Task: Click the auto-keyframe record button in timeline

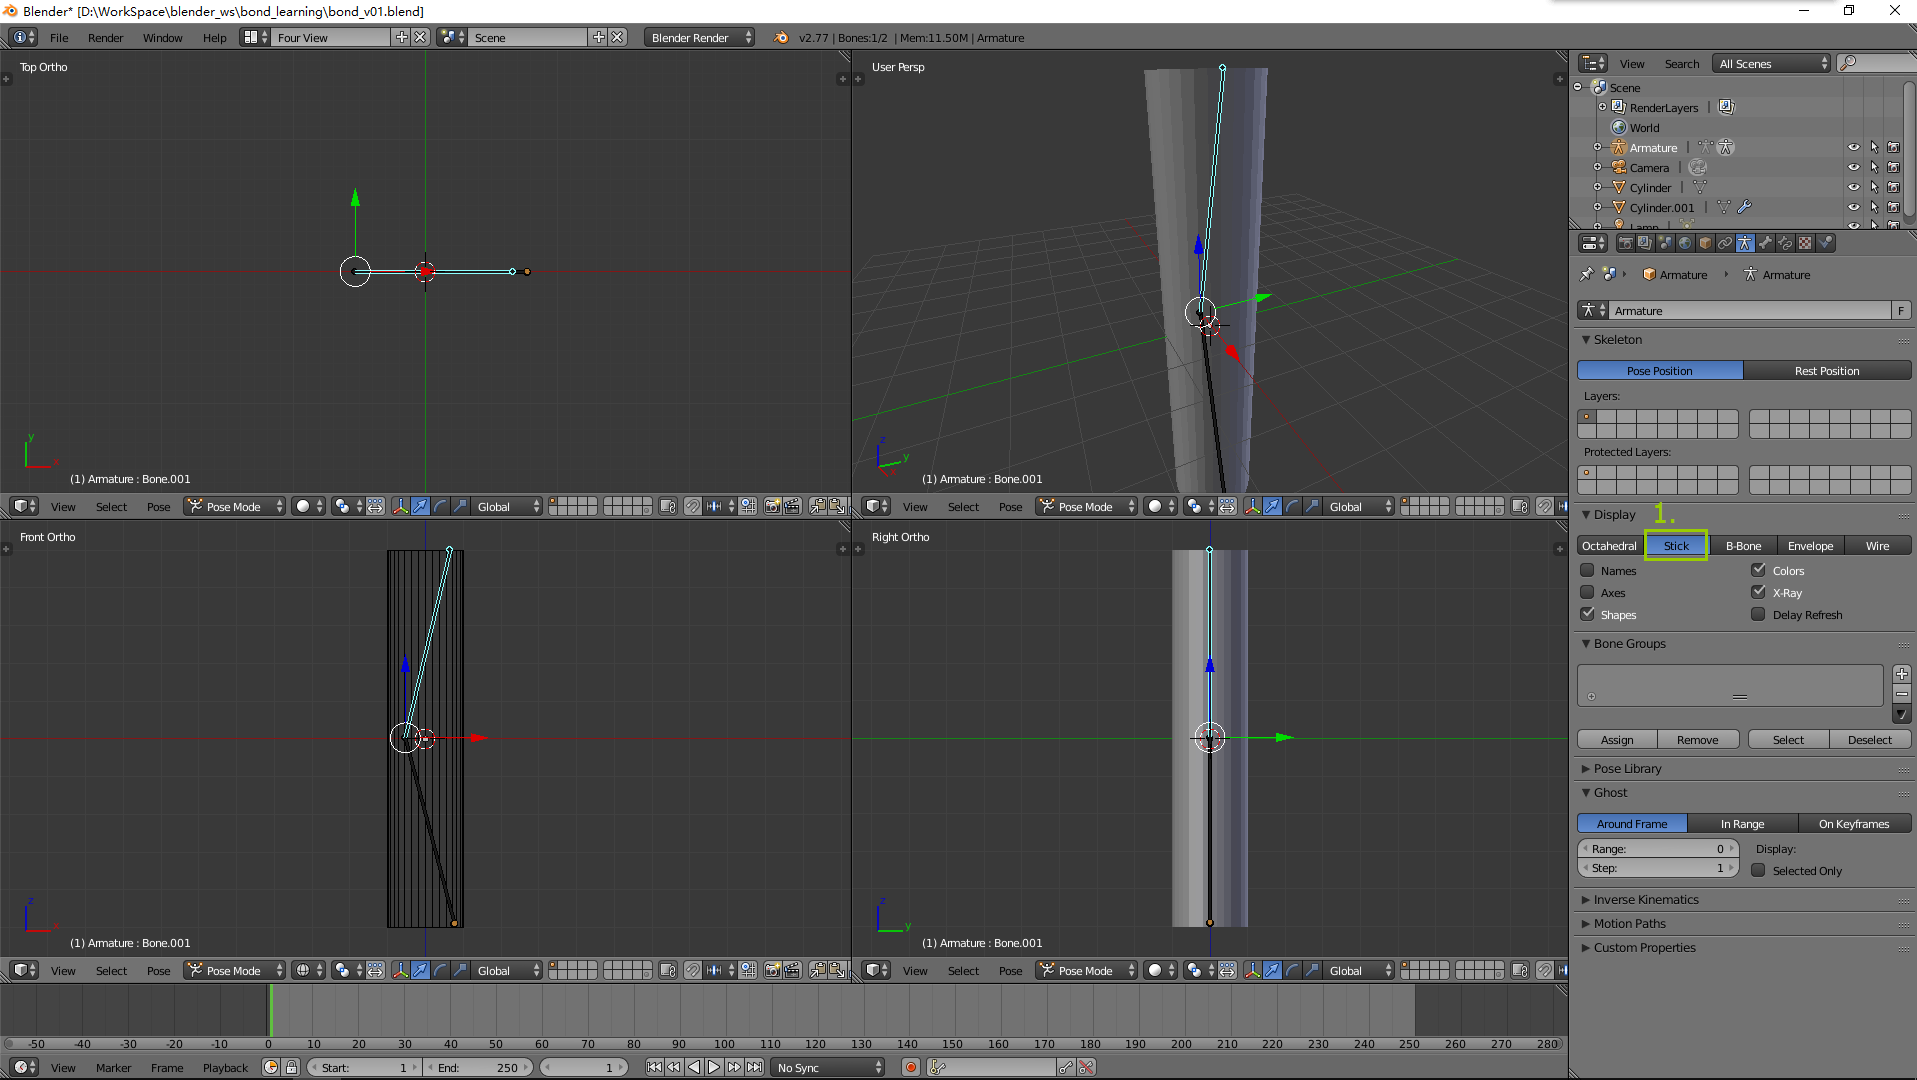Action: coord(910,1067)
